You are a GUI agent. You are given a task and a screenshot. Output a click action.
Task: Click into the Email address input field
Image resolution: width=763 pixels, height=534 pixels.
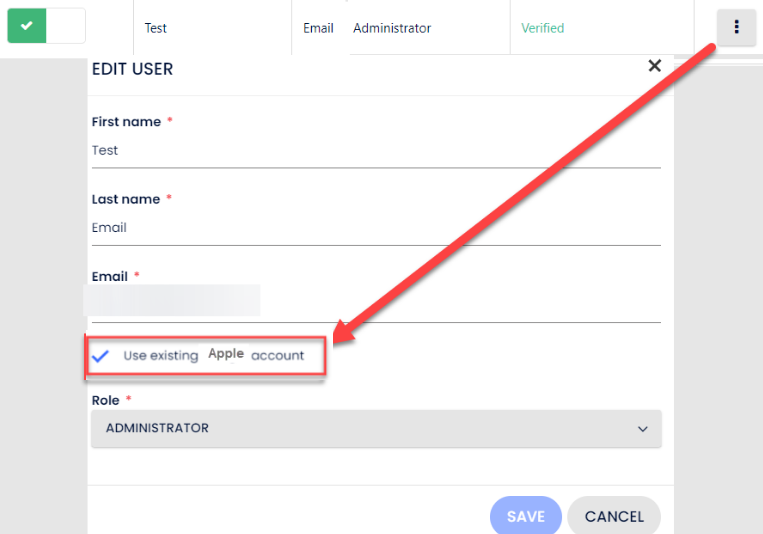tap(375, 303)
